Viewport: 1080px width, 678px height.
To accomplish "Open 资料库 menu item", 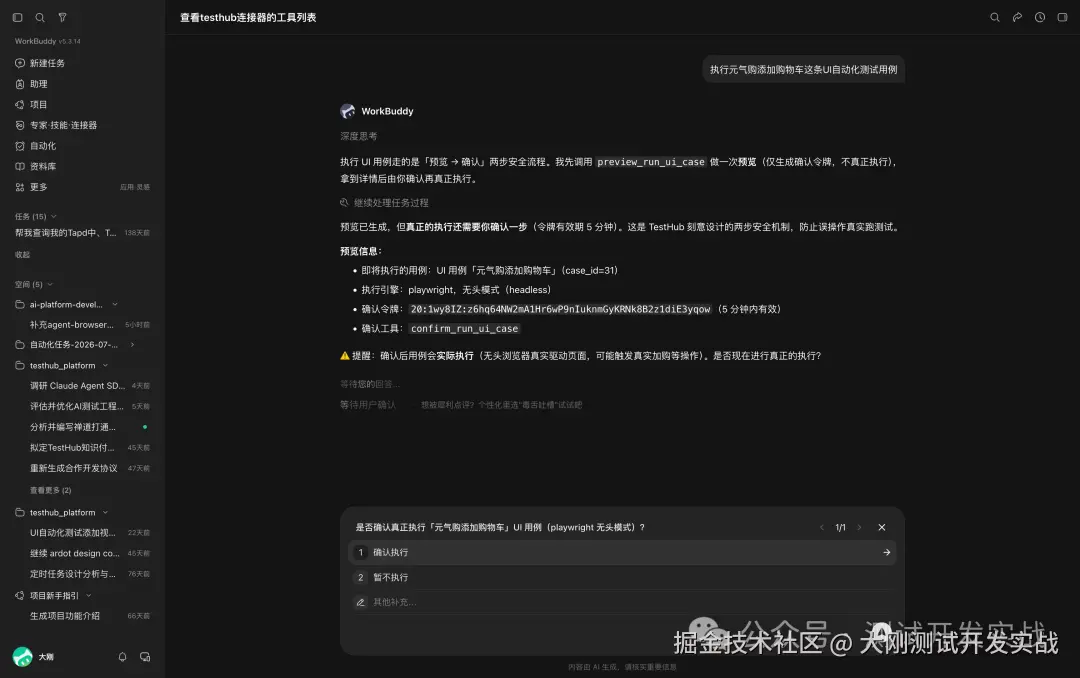I will point(43,167).
